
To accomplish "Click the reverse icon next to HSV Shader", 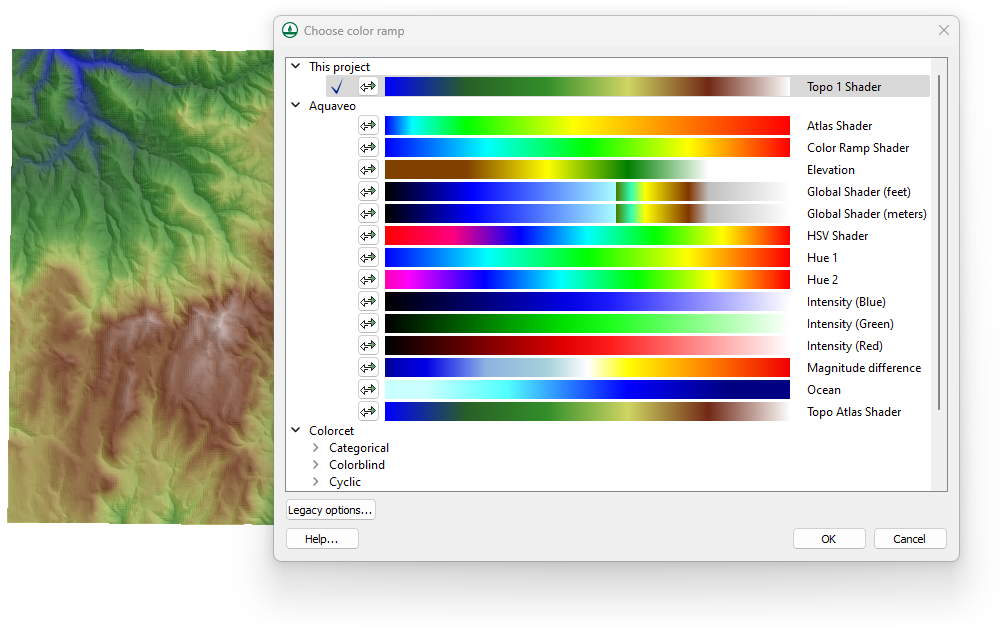I will point(368,235).
